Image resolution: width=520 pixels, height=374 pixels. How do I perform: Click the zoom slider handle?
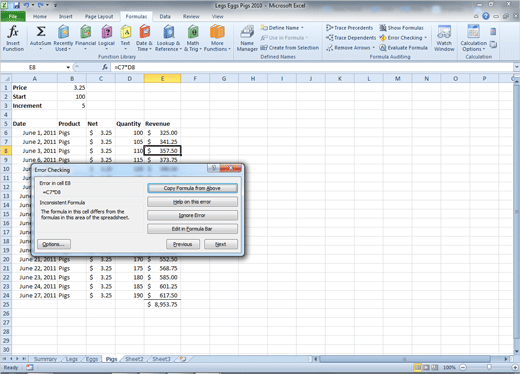tap(489, 367)
